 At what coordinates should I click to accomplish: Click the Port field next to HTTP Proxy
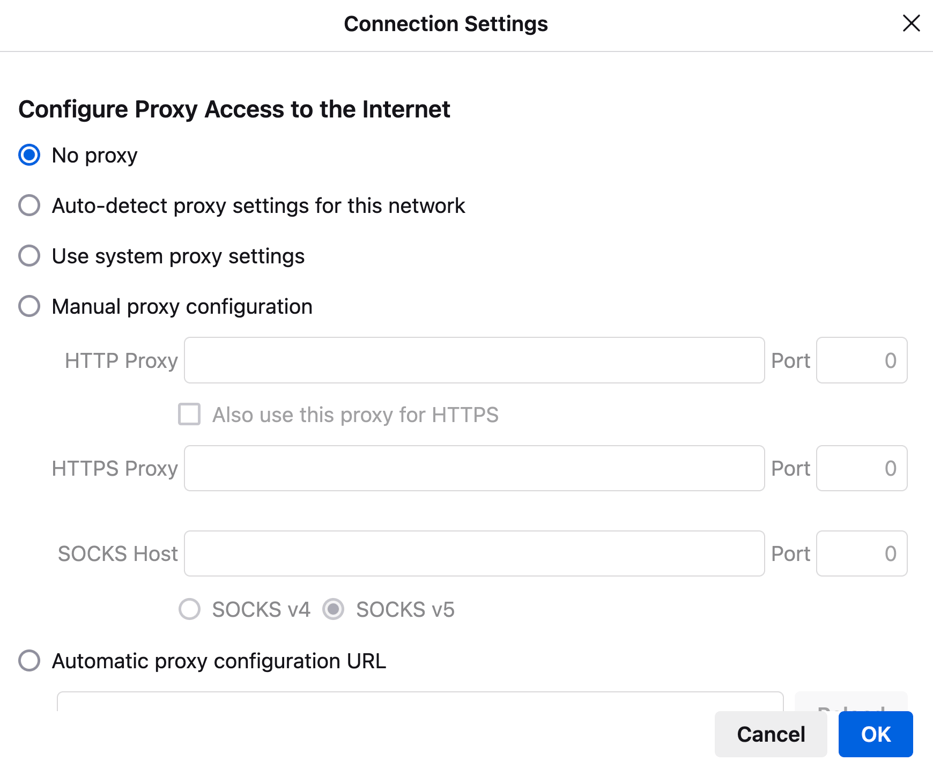tap(861, 360)
